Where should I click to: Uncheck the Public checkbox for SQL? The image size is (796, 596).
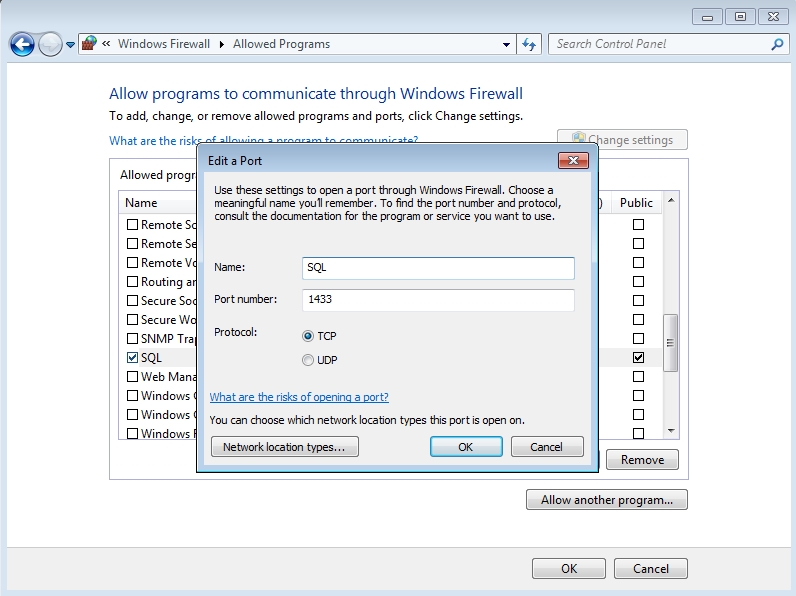638,357
